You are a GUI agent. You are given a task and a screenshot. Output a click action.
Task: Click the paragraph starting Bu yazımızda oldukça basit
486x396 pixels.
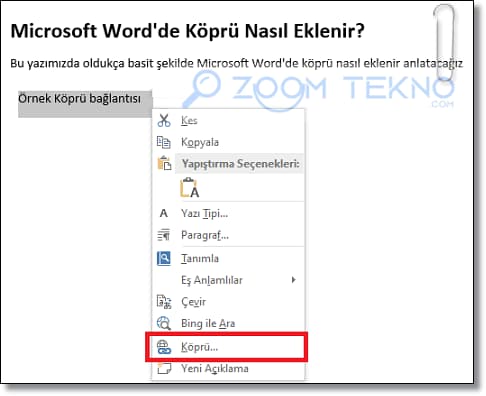(236, 63)
